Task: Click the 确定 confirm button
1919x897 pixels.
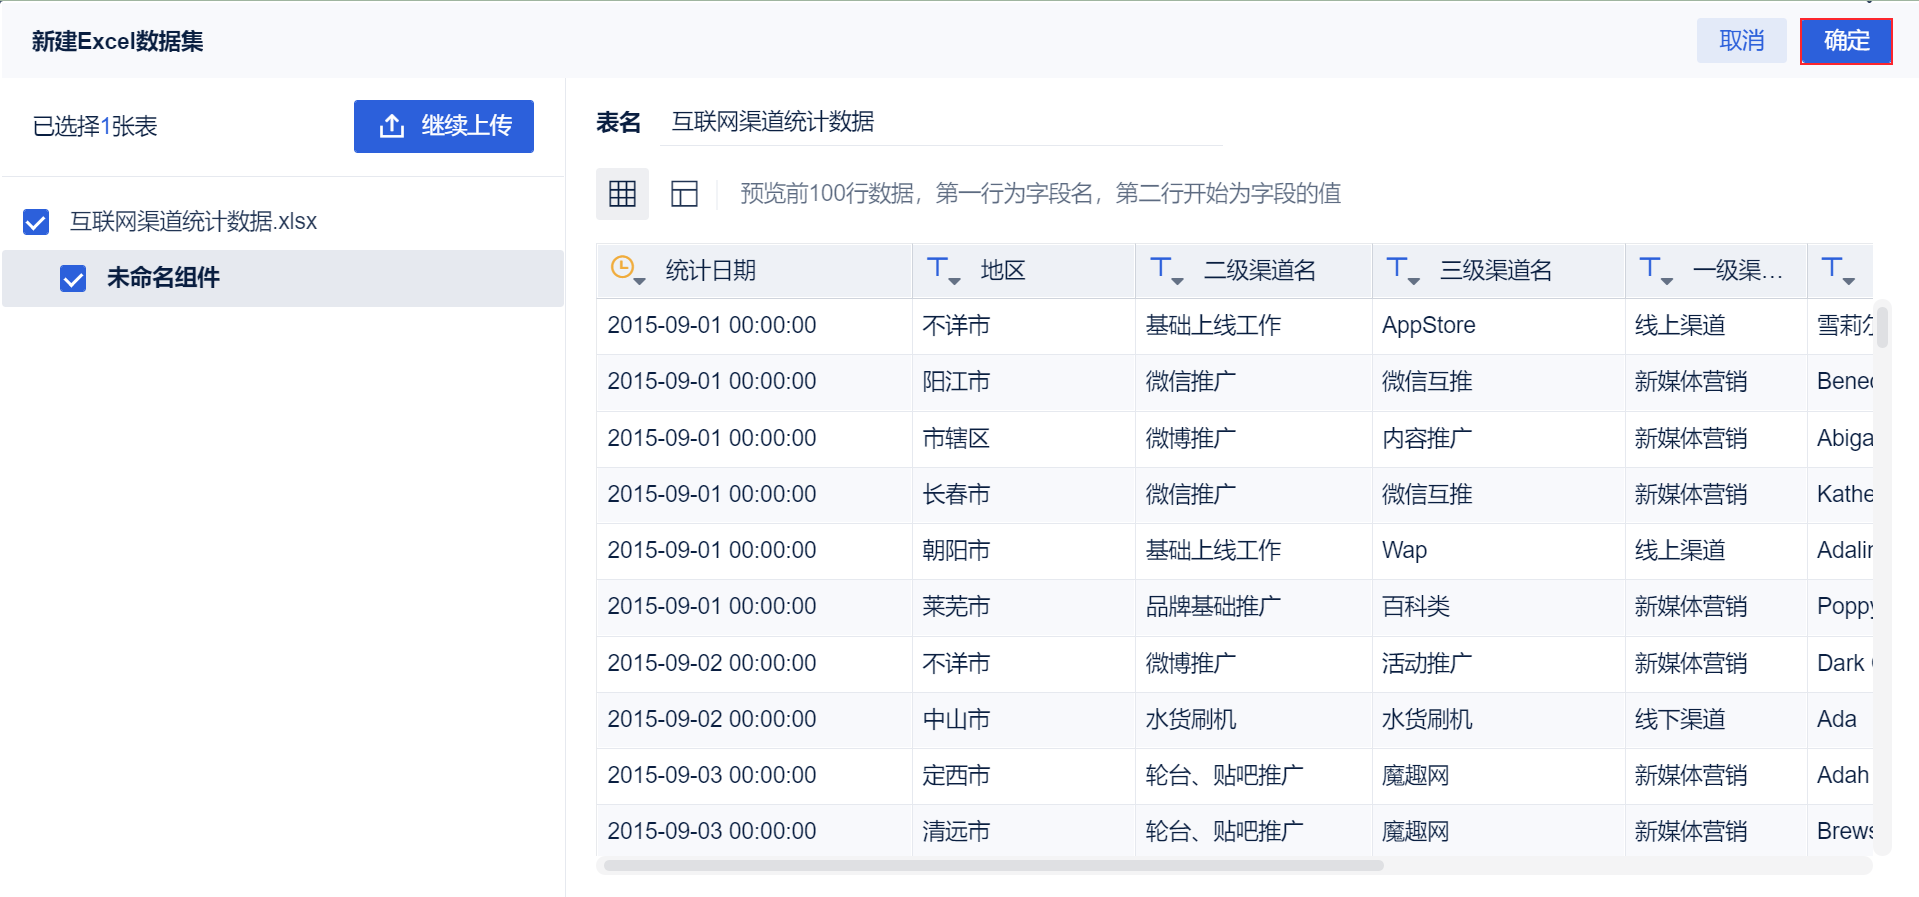Action: pos(1846,41)
